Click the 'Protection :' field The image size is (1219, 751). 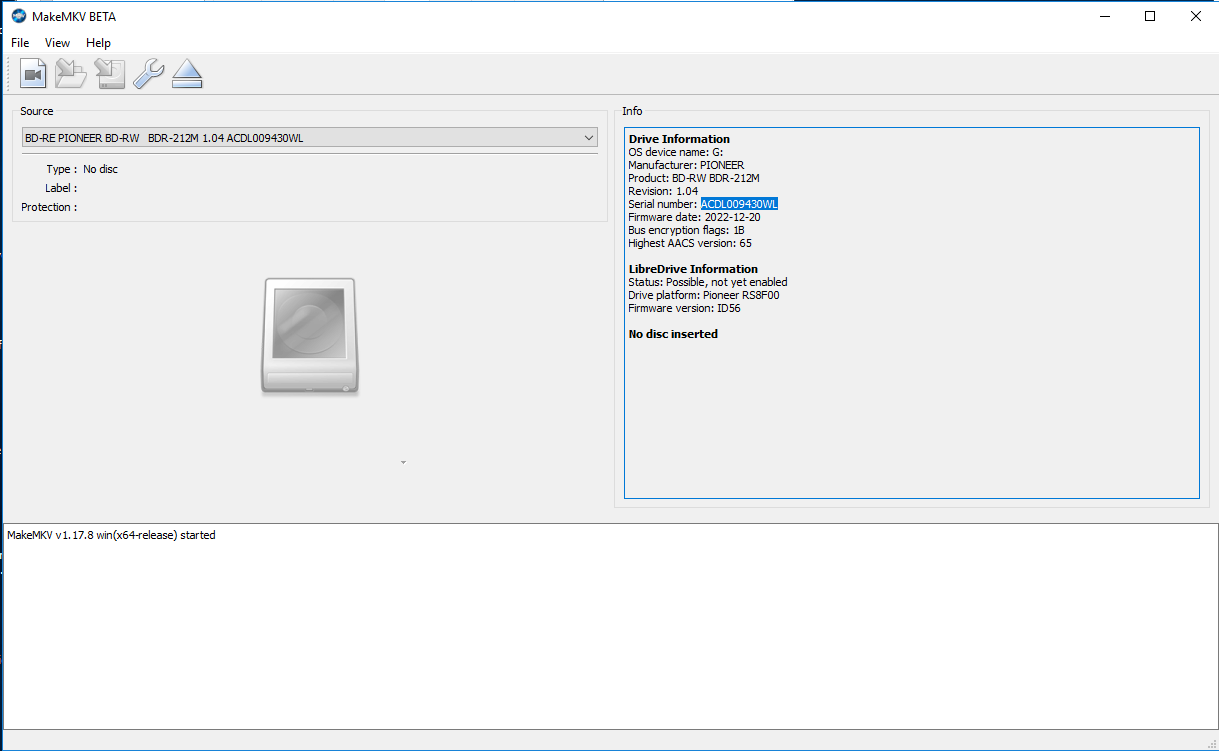coord(49,207)
